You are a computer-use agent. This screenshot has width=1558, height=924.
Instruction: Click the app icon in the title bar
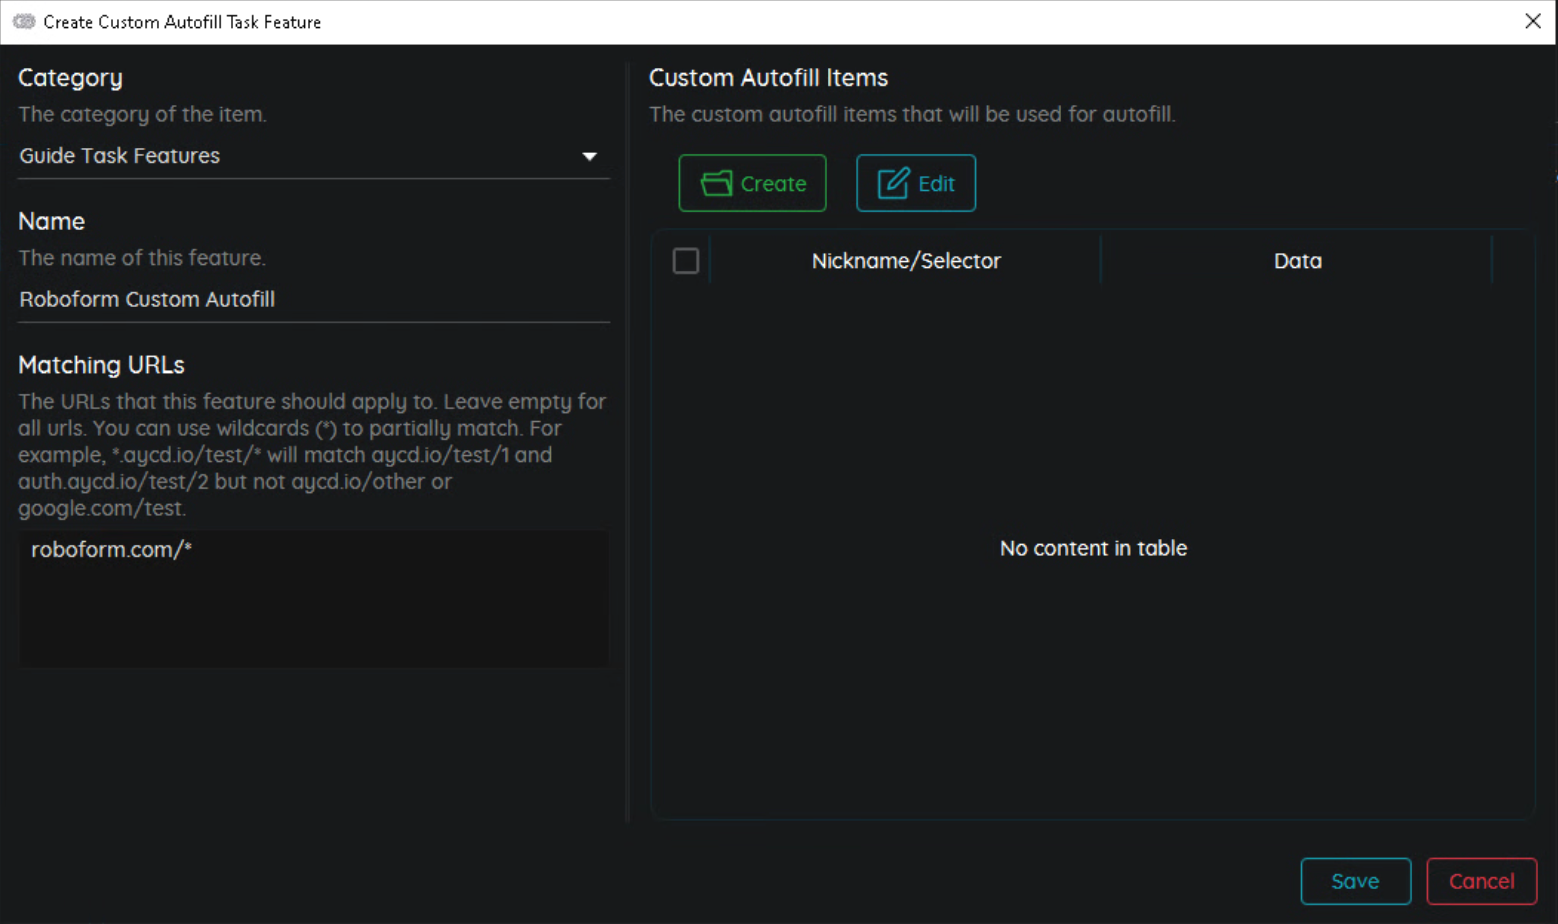coord(24,21)
